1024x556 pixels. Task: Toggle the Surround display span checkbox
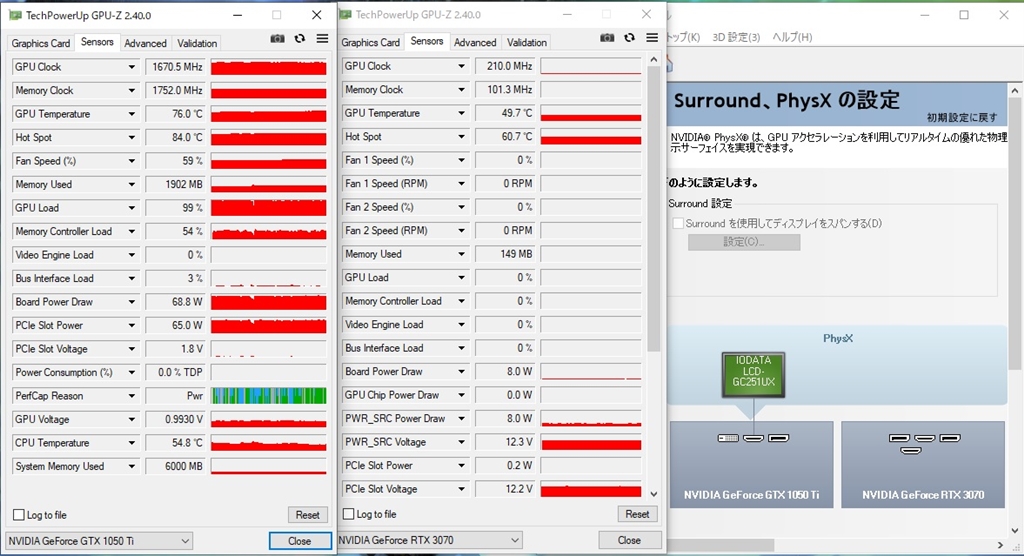[678, 223]
